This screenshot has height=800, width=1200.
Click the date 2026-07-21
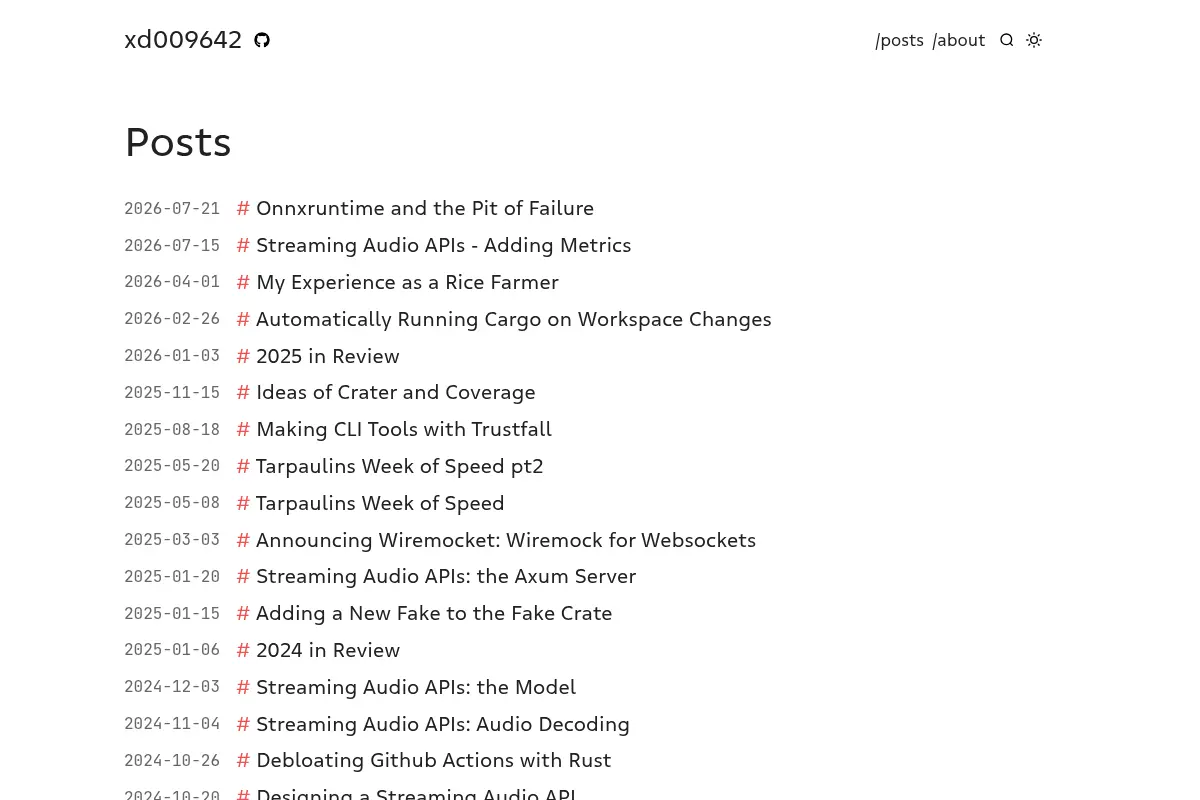[x=172, y=209]
